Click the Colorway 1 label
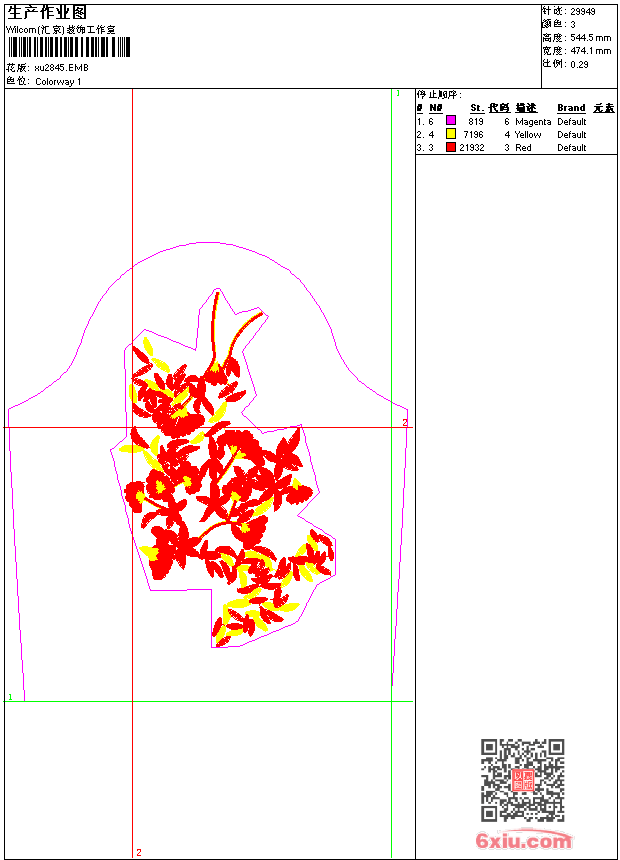This screenshot has height=860, width=620. [58, 82]
